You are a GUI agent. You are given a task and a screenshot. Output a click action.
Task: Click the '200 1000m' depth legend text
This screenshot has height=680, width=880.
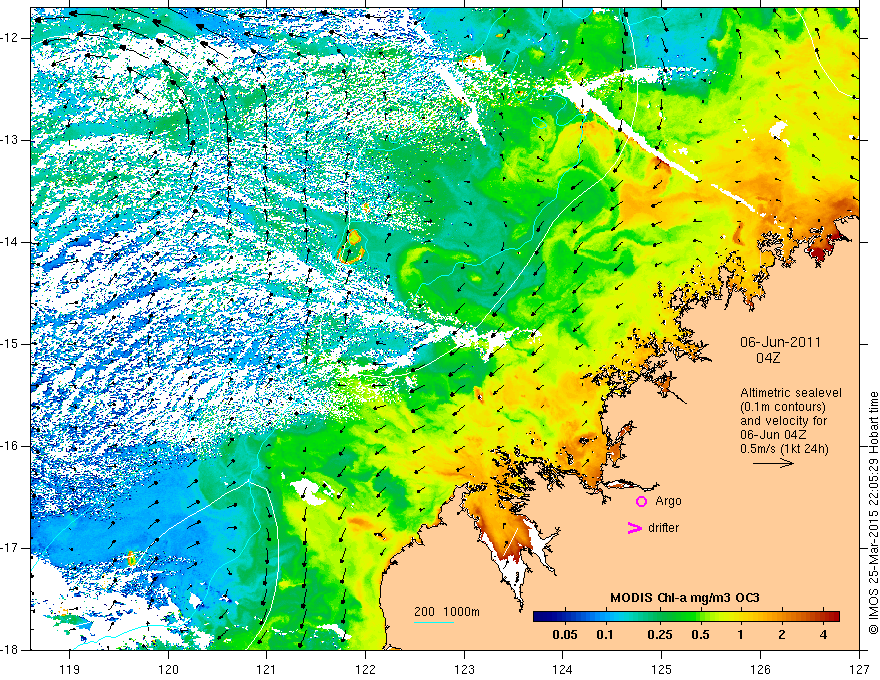447,612
